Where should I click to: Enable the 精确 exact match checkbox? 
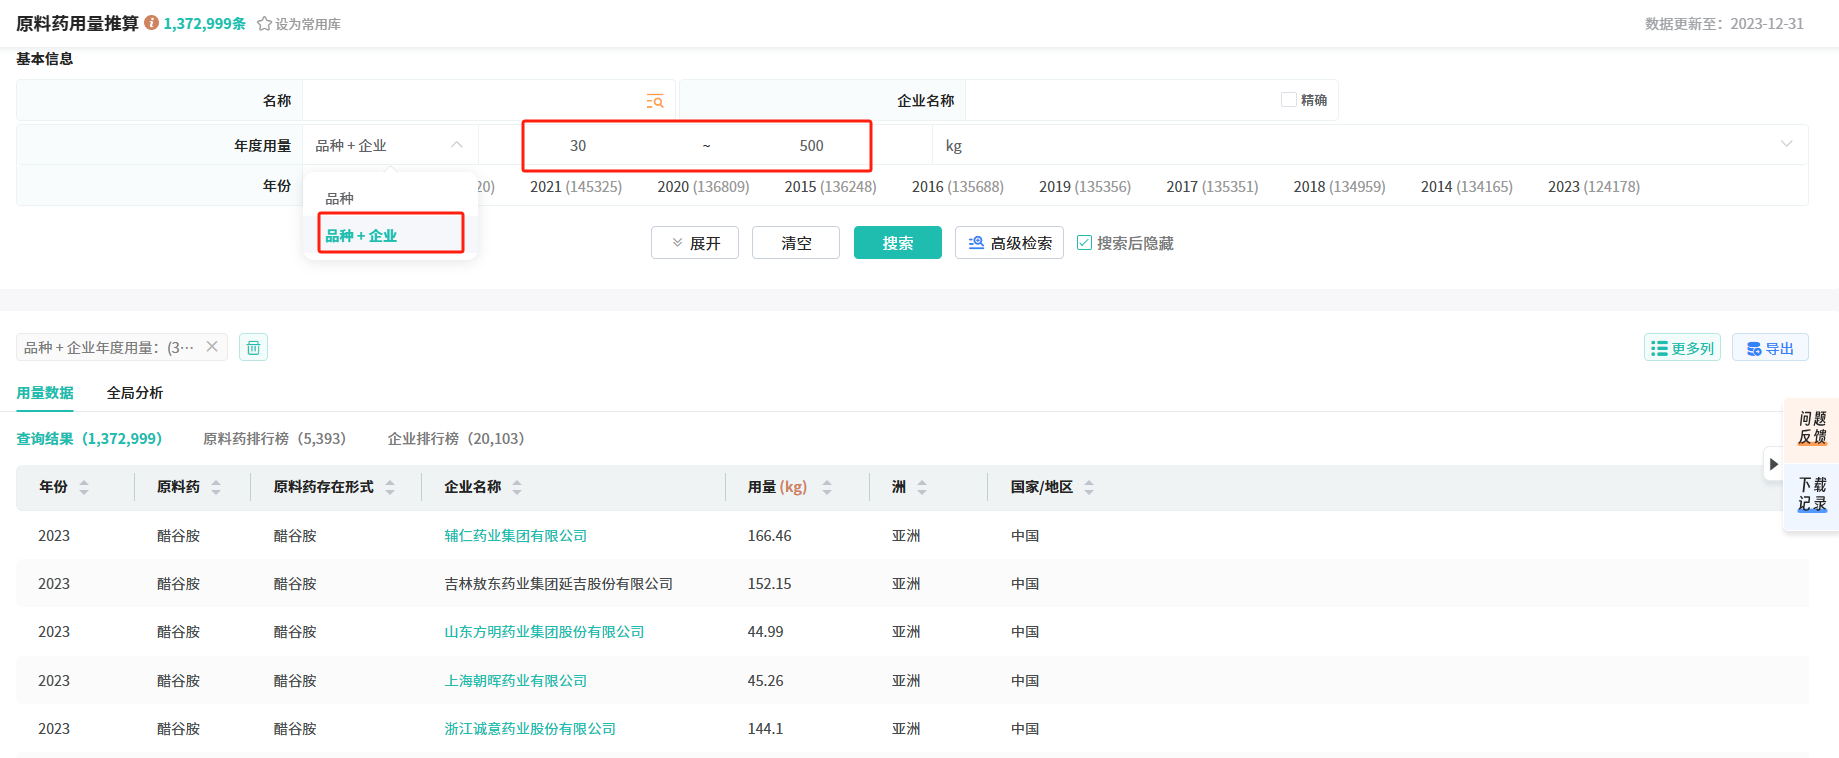click(1289, 100)
